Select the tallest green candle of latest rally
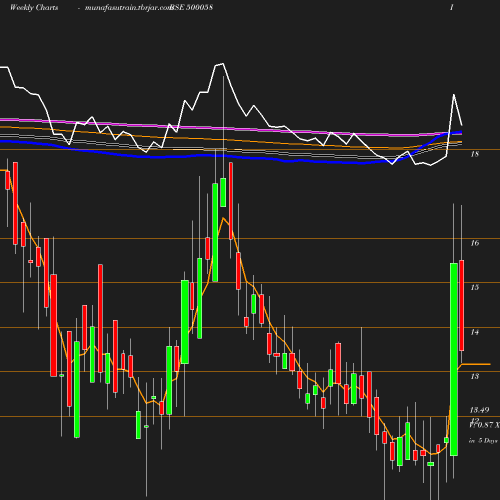Screen dimensions: 500x500 (454, 359)
